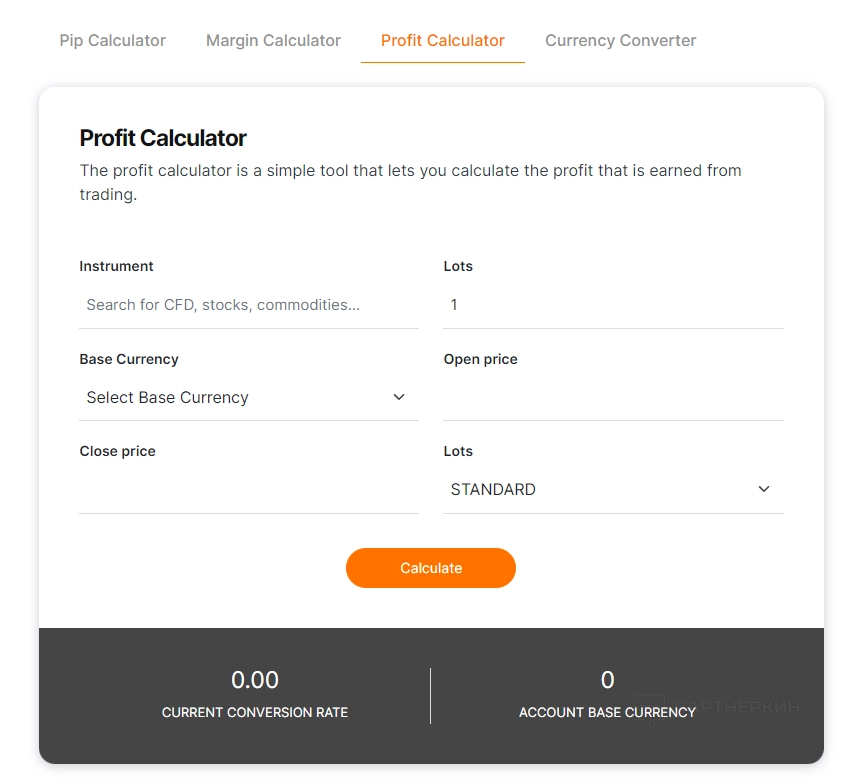Click the account base currency value 0

(x=607, y=680)
